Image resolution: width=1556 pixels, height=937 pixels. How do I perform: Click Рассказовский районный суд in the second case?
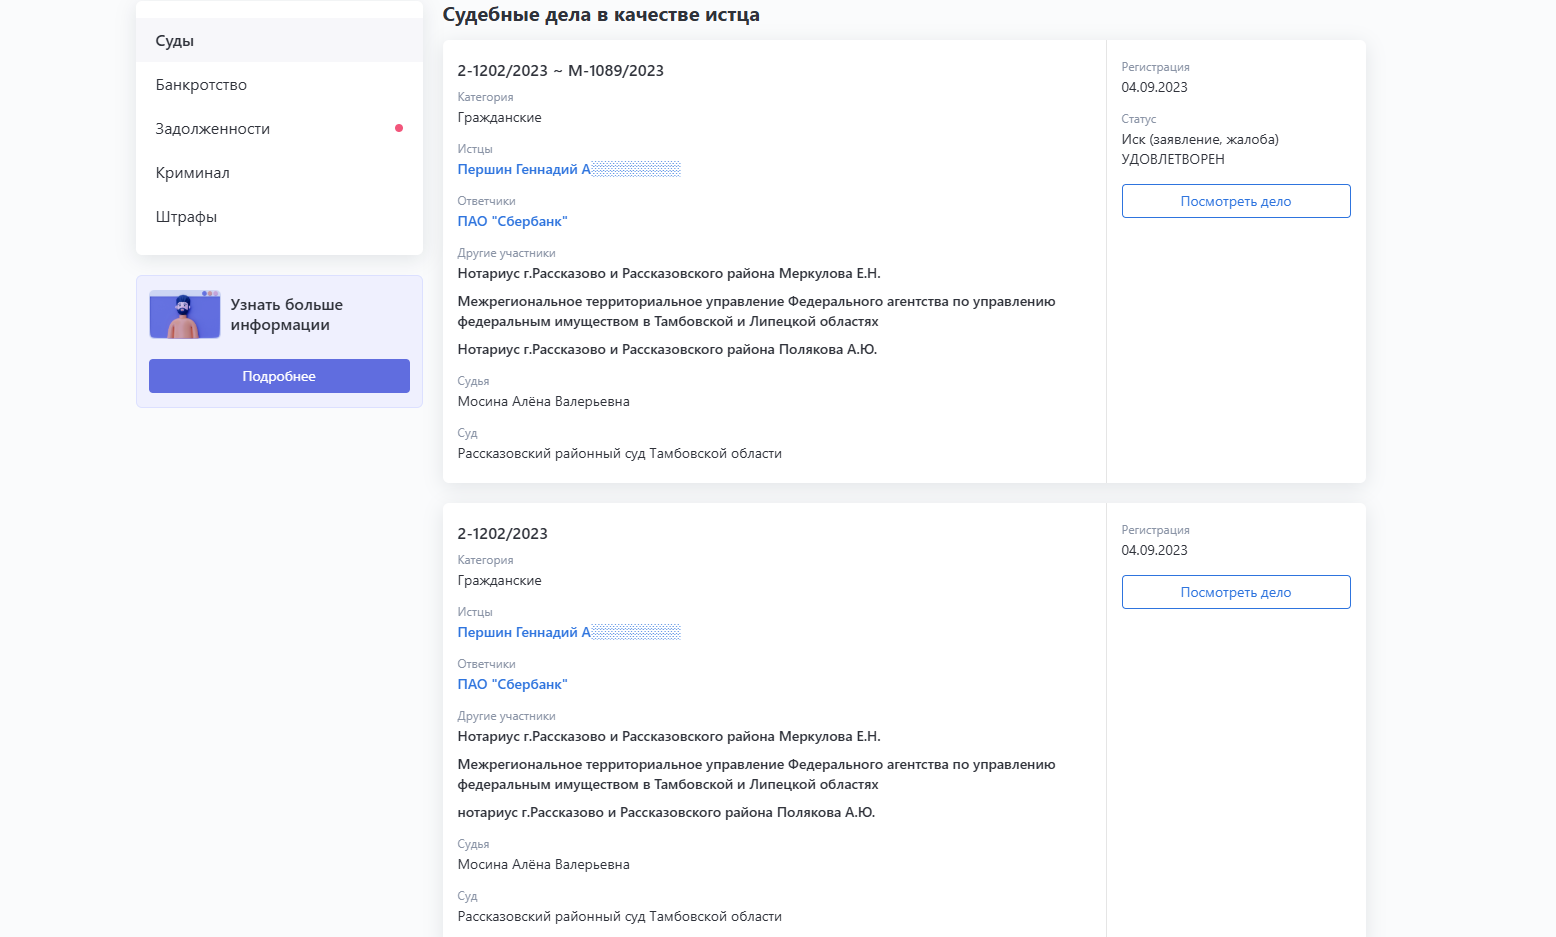(x=620, y=916)
